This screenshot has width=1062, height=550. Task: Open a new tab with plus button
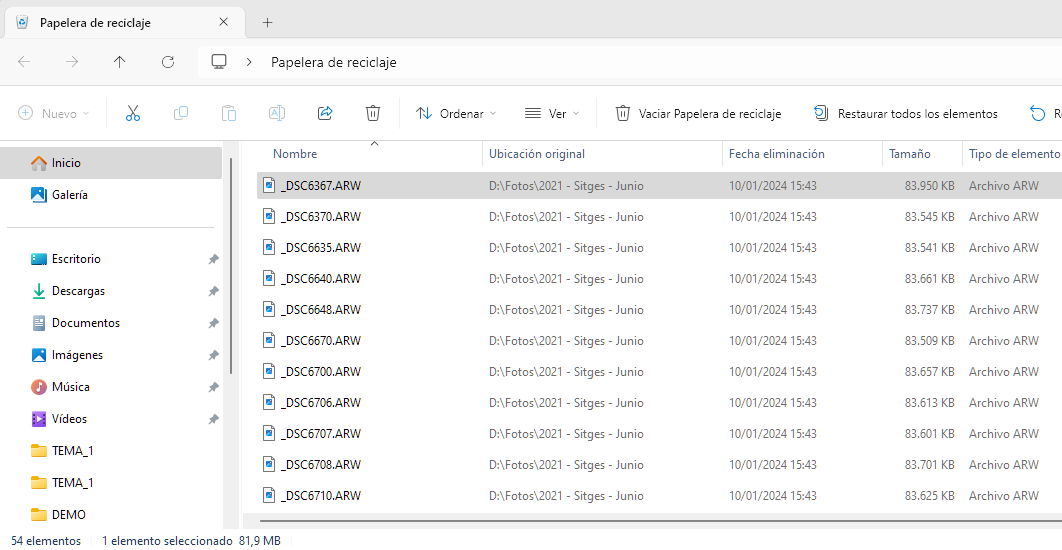[267, 22]
